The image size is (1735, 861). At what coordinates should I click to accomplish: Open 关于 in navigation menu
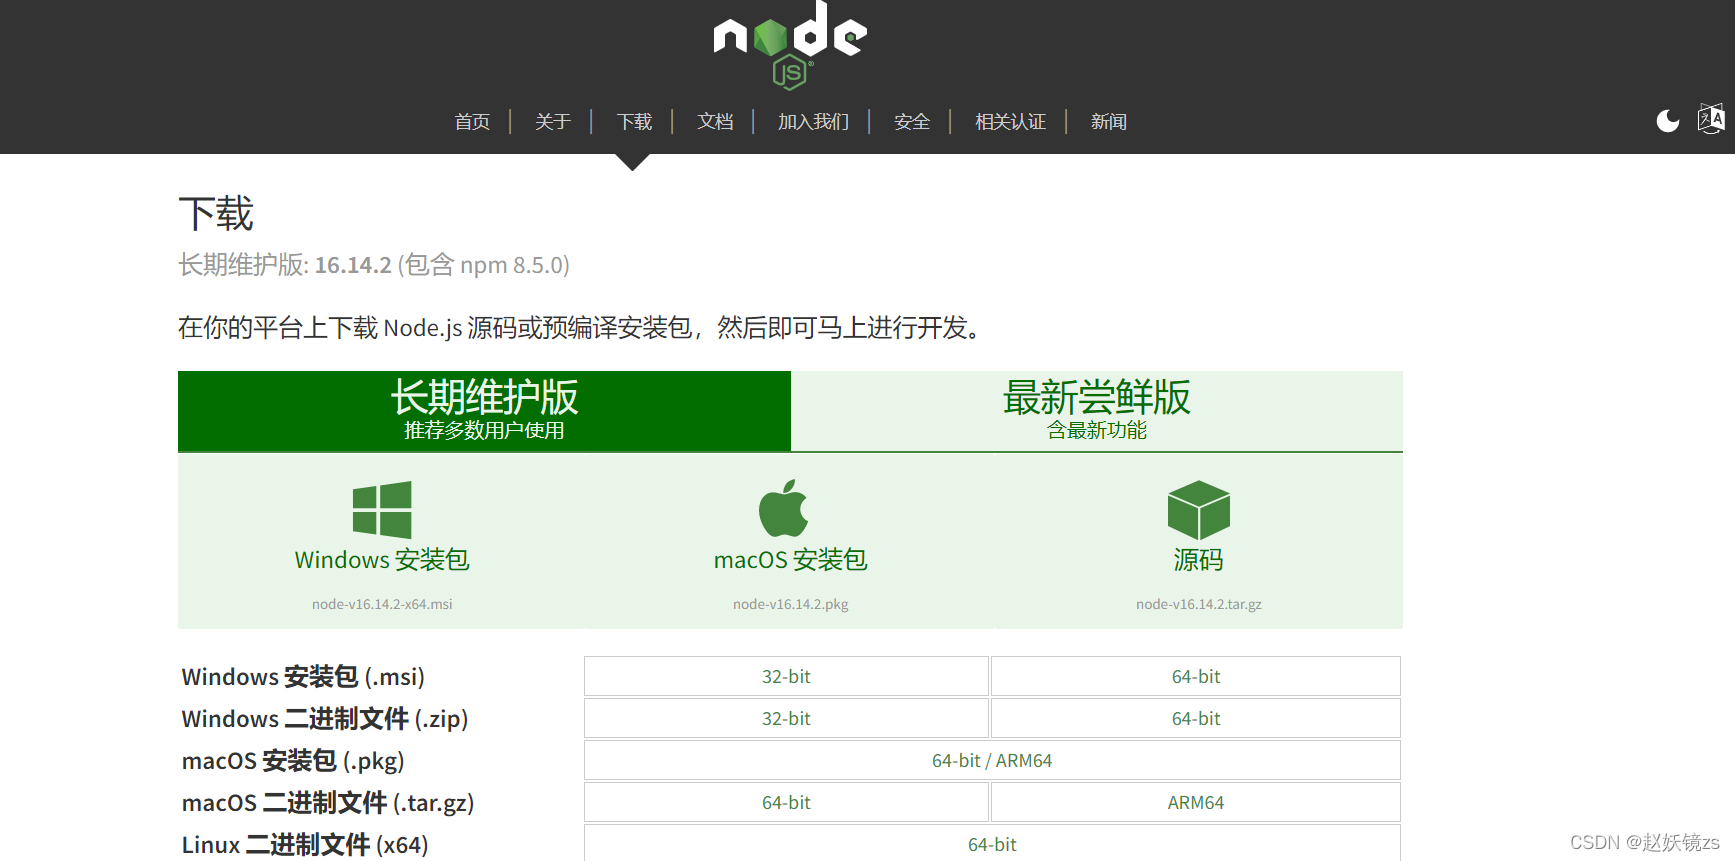(x=553, y=122)
